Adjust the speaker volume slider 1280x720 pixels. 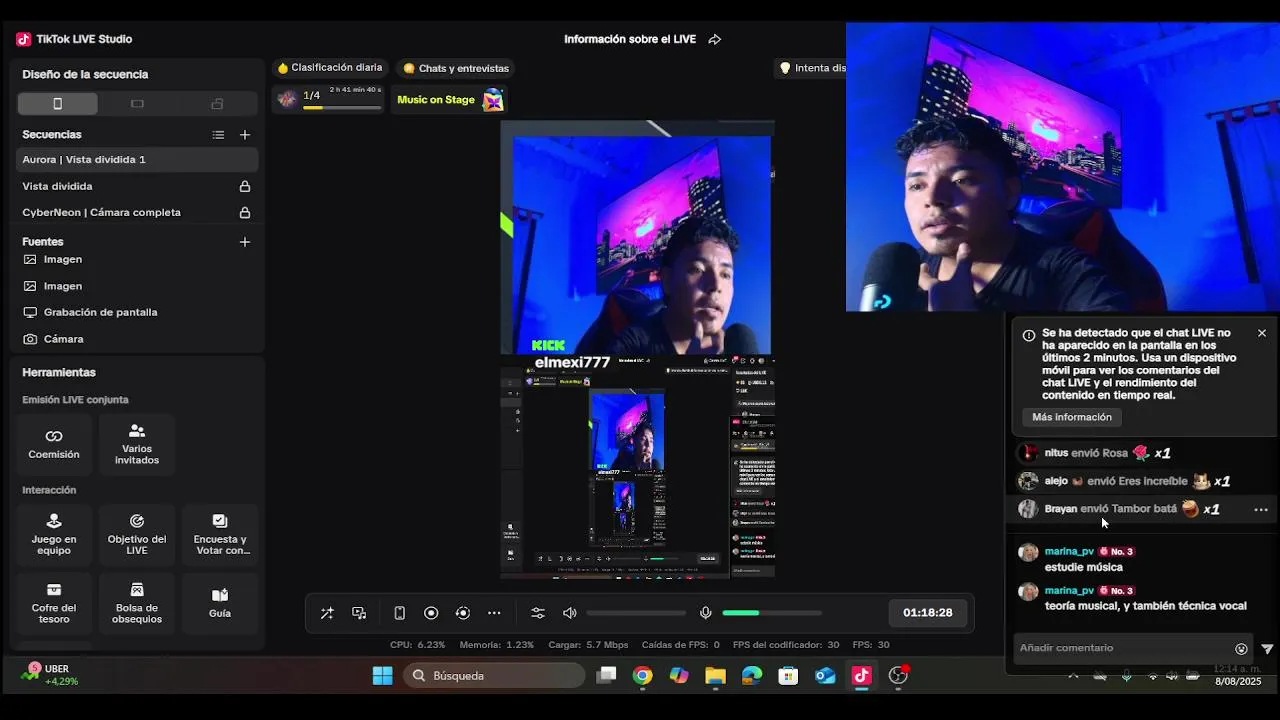pyautogui.click(x=636, y=613)
